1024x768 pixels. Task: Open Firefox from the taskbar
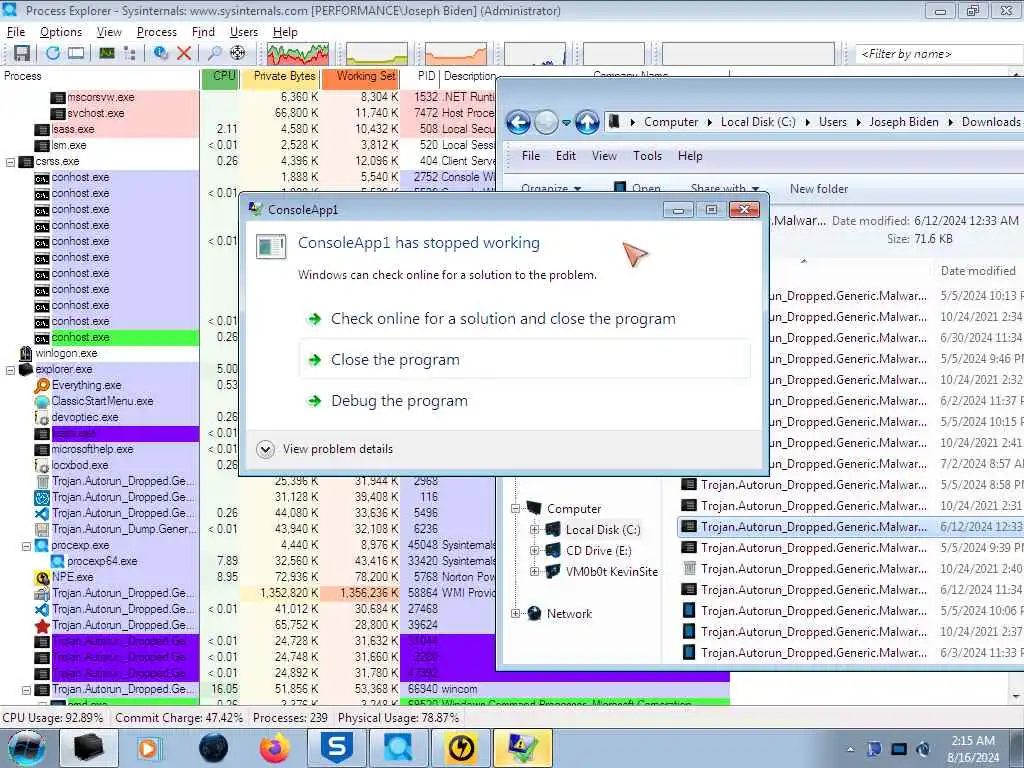click(x=275, y=748)
